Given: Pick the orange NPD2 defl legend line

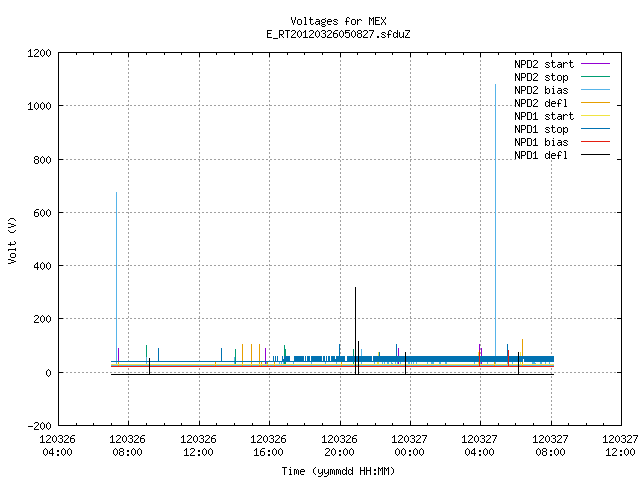Looking at the screenshot, I should 596,103.
